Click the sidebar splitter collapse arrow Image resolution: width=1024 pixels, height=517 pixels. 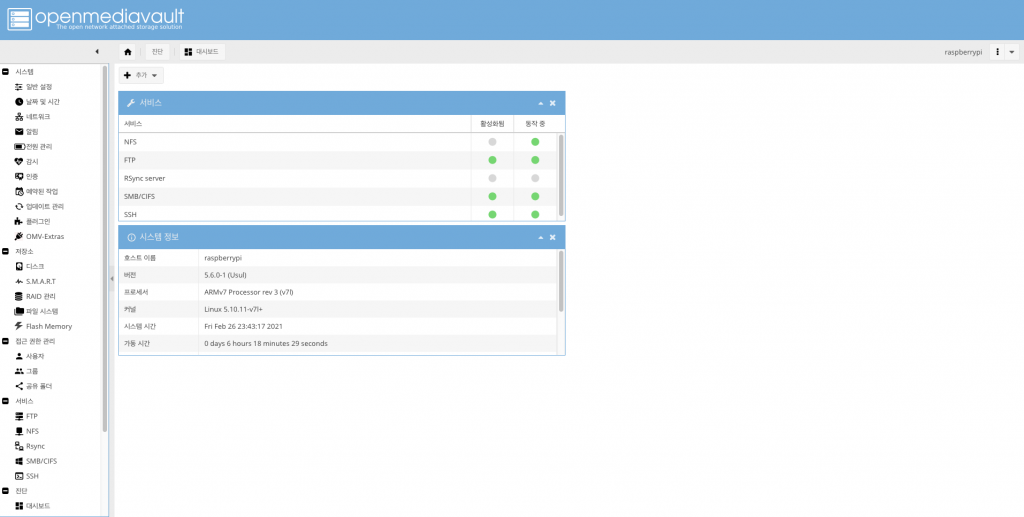click(112, 279)
